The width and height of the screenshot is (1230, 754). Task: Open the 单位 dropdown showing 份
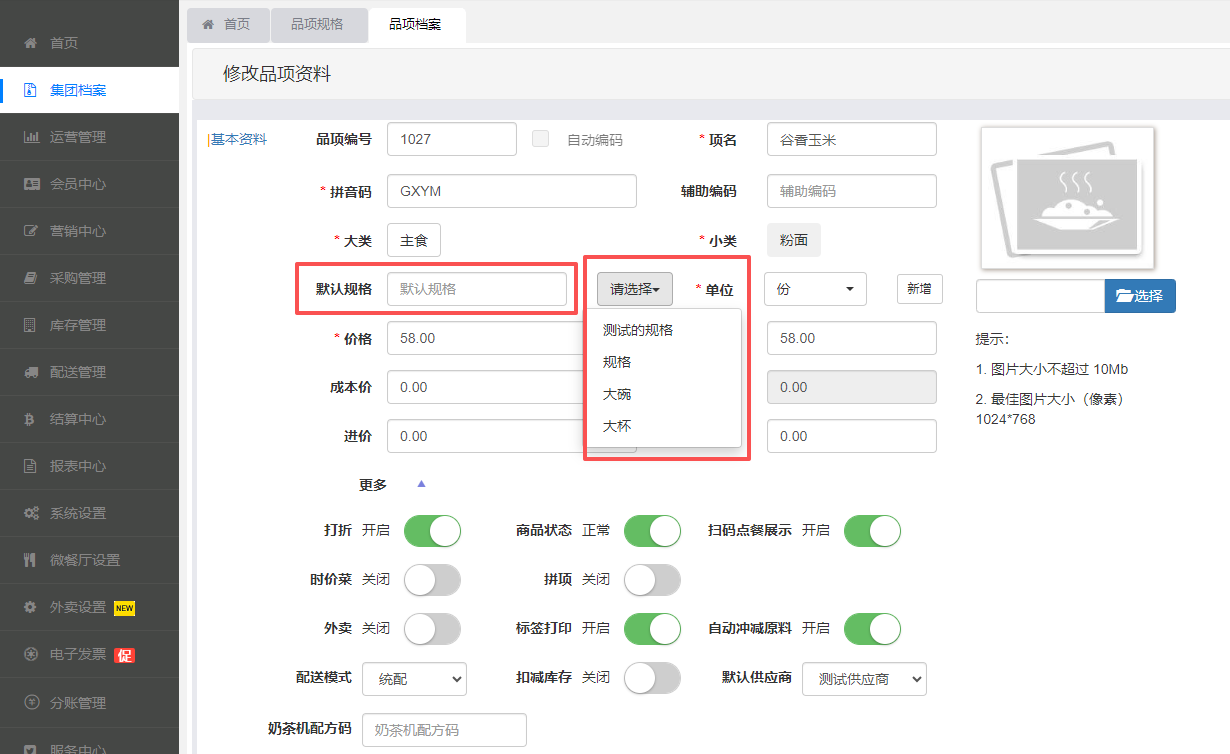pyautogui.click(x=814, y=289)
